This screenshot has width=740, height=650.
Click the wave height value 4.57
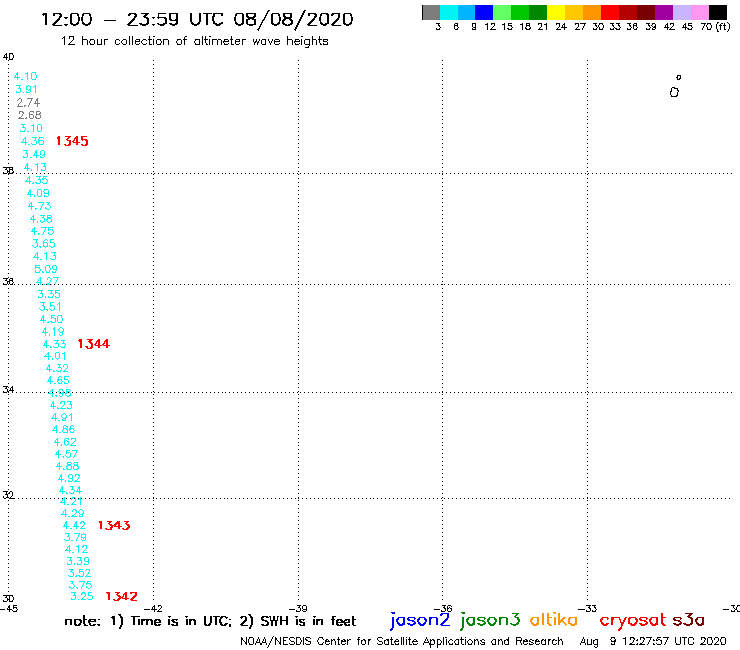[x=67, y=454]
